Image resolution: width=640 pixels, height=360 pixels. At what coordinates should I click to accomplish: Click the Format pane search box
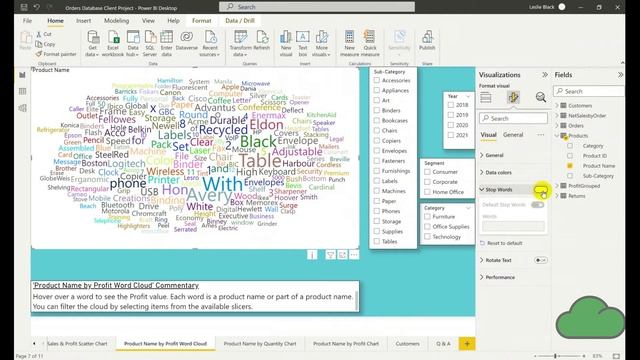click(513, 118)
